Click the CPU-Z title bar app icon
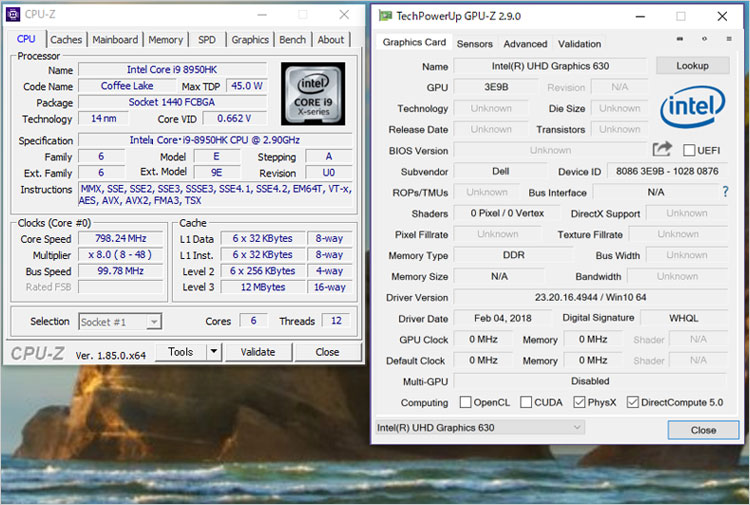The width and height of the screenshot is (750, 505). point(12,14)
